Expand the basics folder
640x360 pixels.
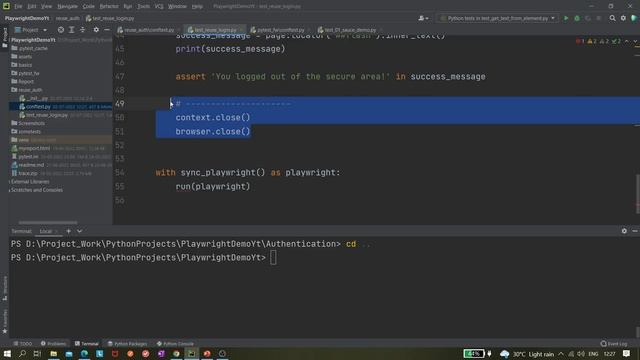[22, 65]
